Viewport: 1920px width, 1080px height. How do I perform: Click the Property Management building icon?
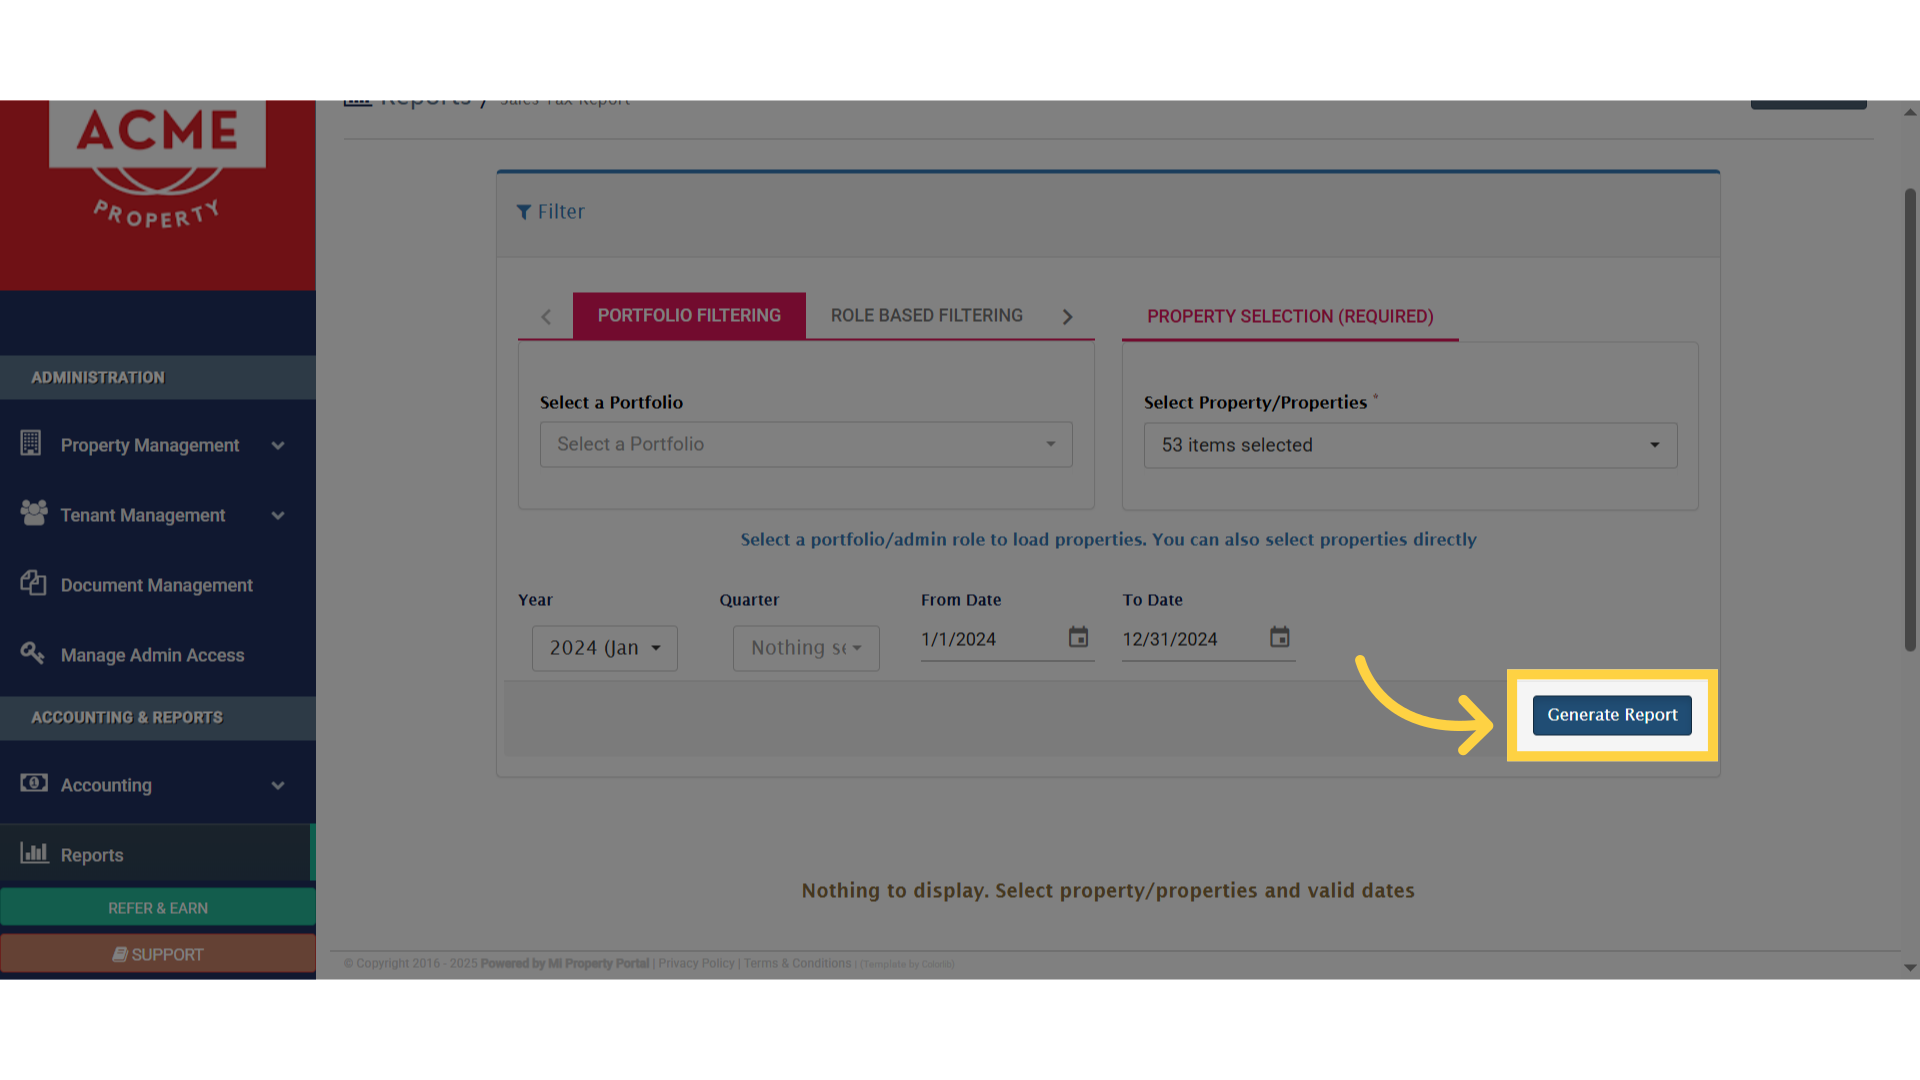(x=31, y=443)
